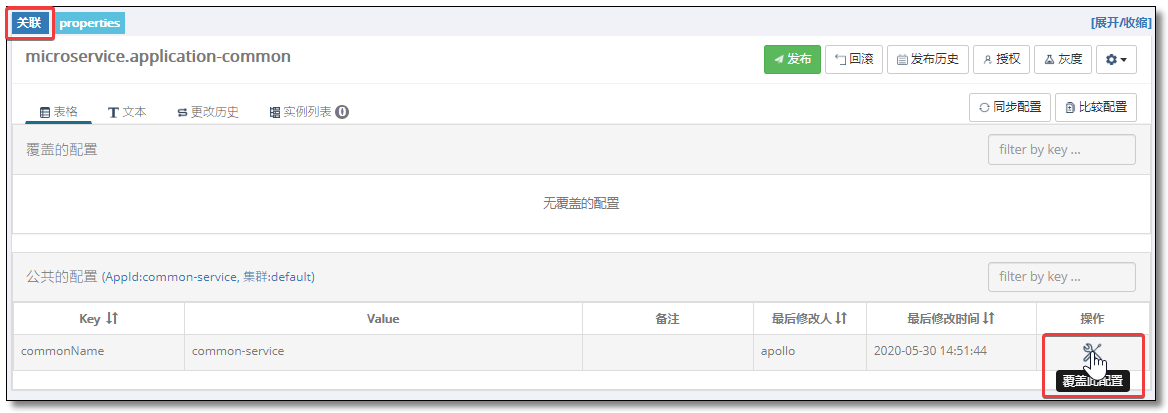Image resolution: width=1168 pixels, height=413 pixels.
Task: Sort by 最后修改时间 column arrows
Action: pos(988,318)
